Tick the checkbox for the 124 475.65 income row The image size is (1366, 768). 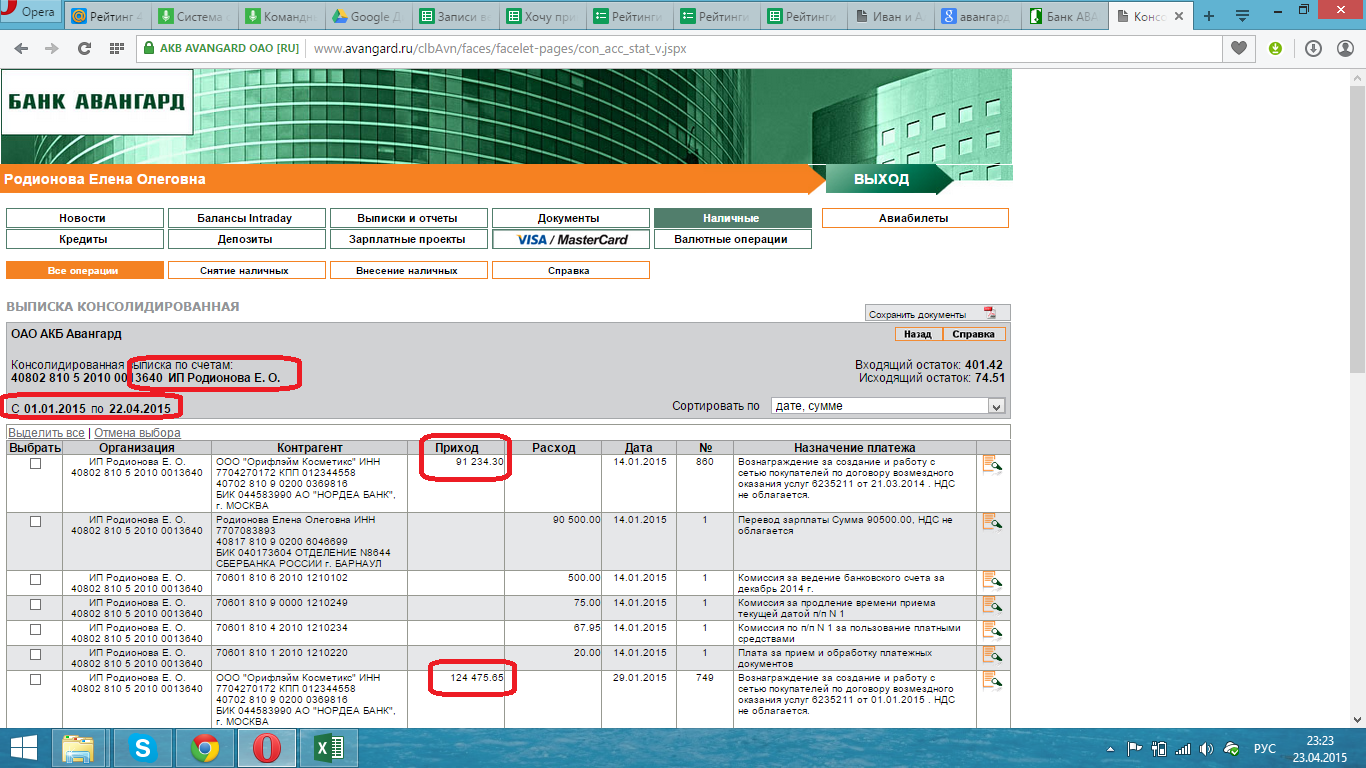click(35, 679)
